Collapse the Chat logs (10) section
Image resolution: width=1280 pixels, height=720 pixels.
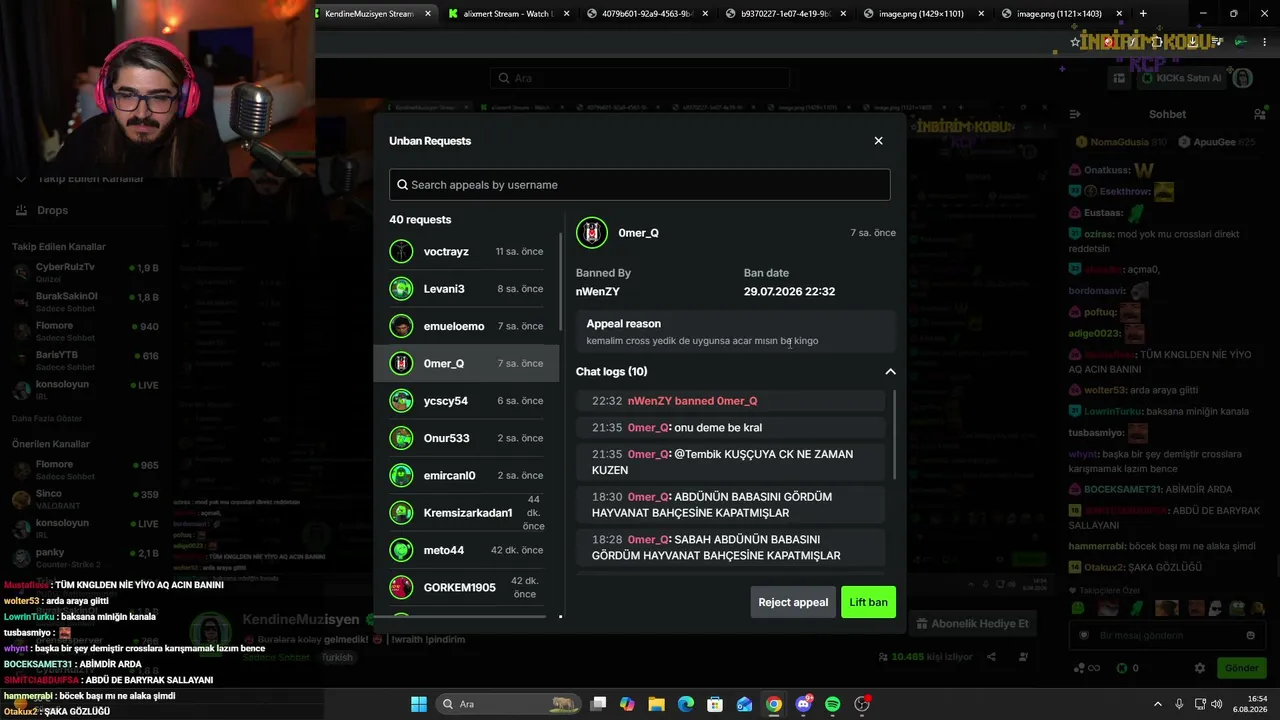tap(890, 372)
